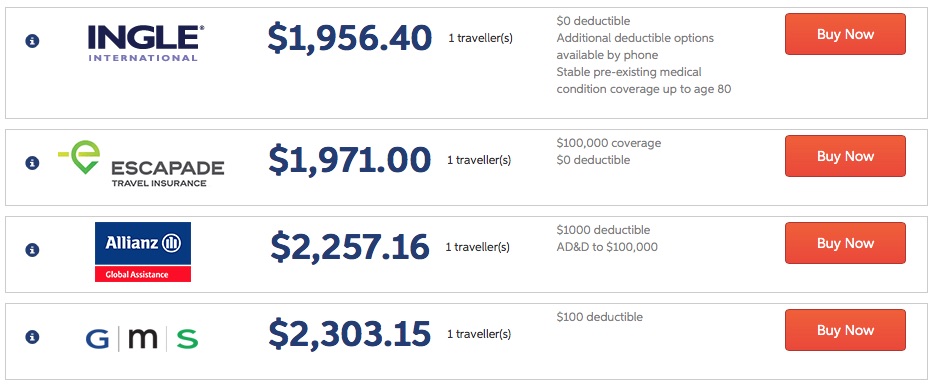Click the $1000 deductible text for Allianz
Screen dimensions: 934x386
point(603,230)
